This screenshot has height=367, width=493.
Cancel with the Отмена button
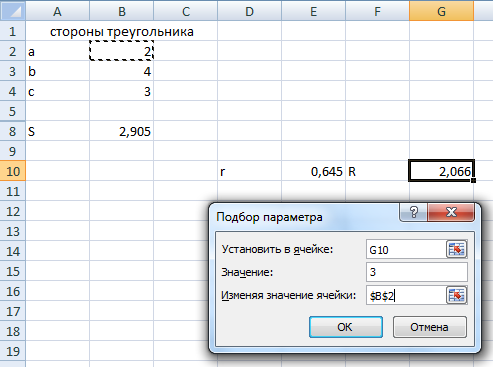430,327
